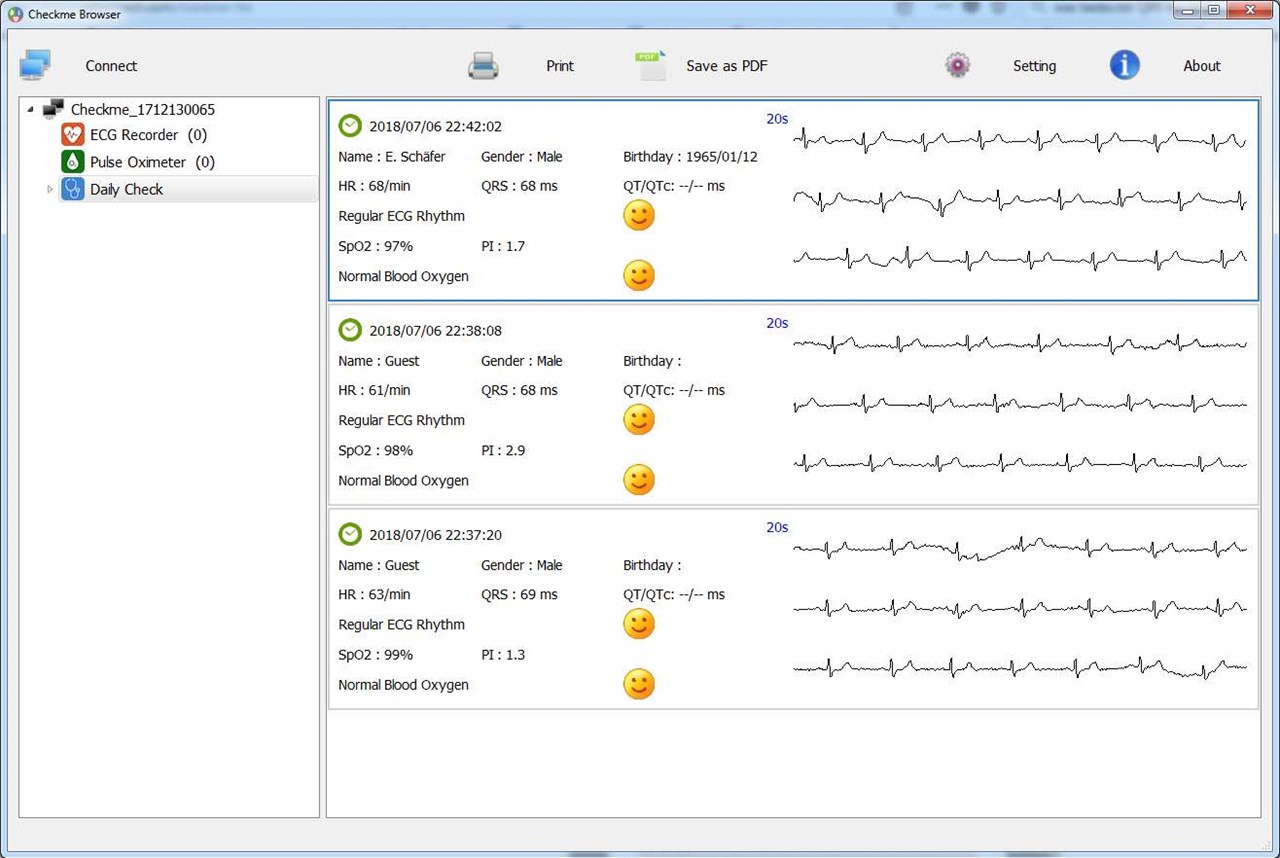Click ECG waveform of 22:42:02 record
The width and height of the screenshot is (1280, 858).
1020,199
